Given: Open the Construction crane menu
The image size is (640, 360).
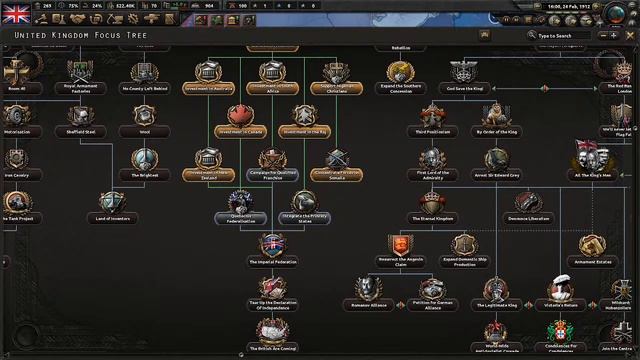Looking at the screenshot, I should click(x=115, y=19).
